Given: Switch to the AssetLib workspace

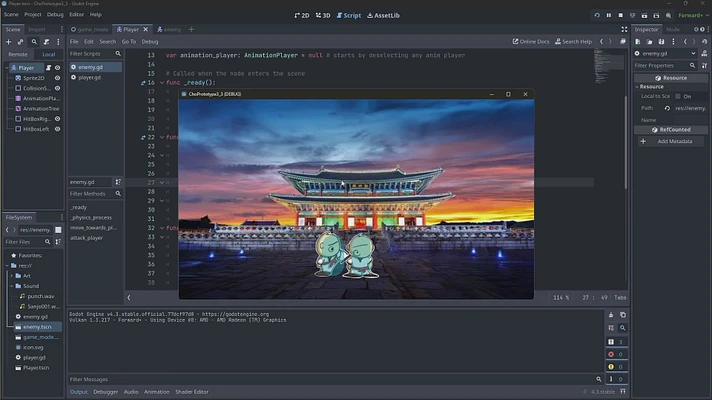Looking at the screenshot, I should coord(383,15).
